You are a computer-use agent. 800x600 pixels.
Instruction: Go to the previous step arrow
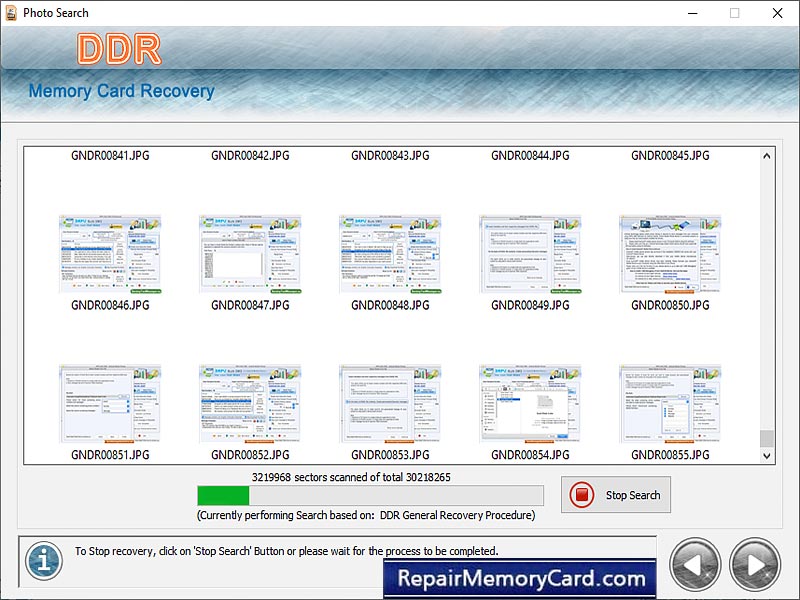(x=695, y=564)
